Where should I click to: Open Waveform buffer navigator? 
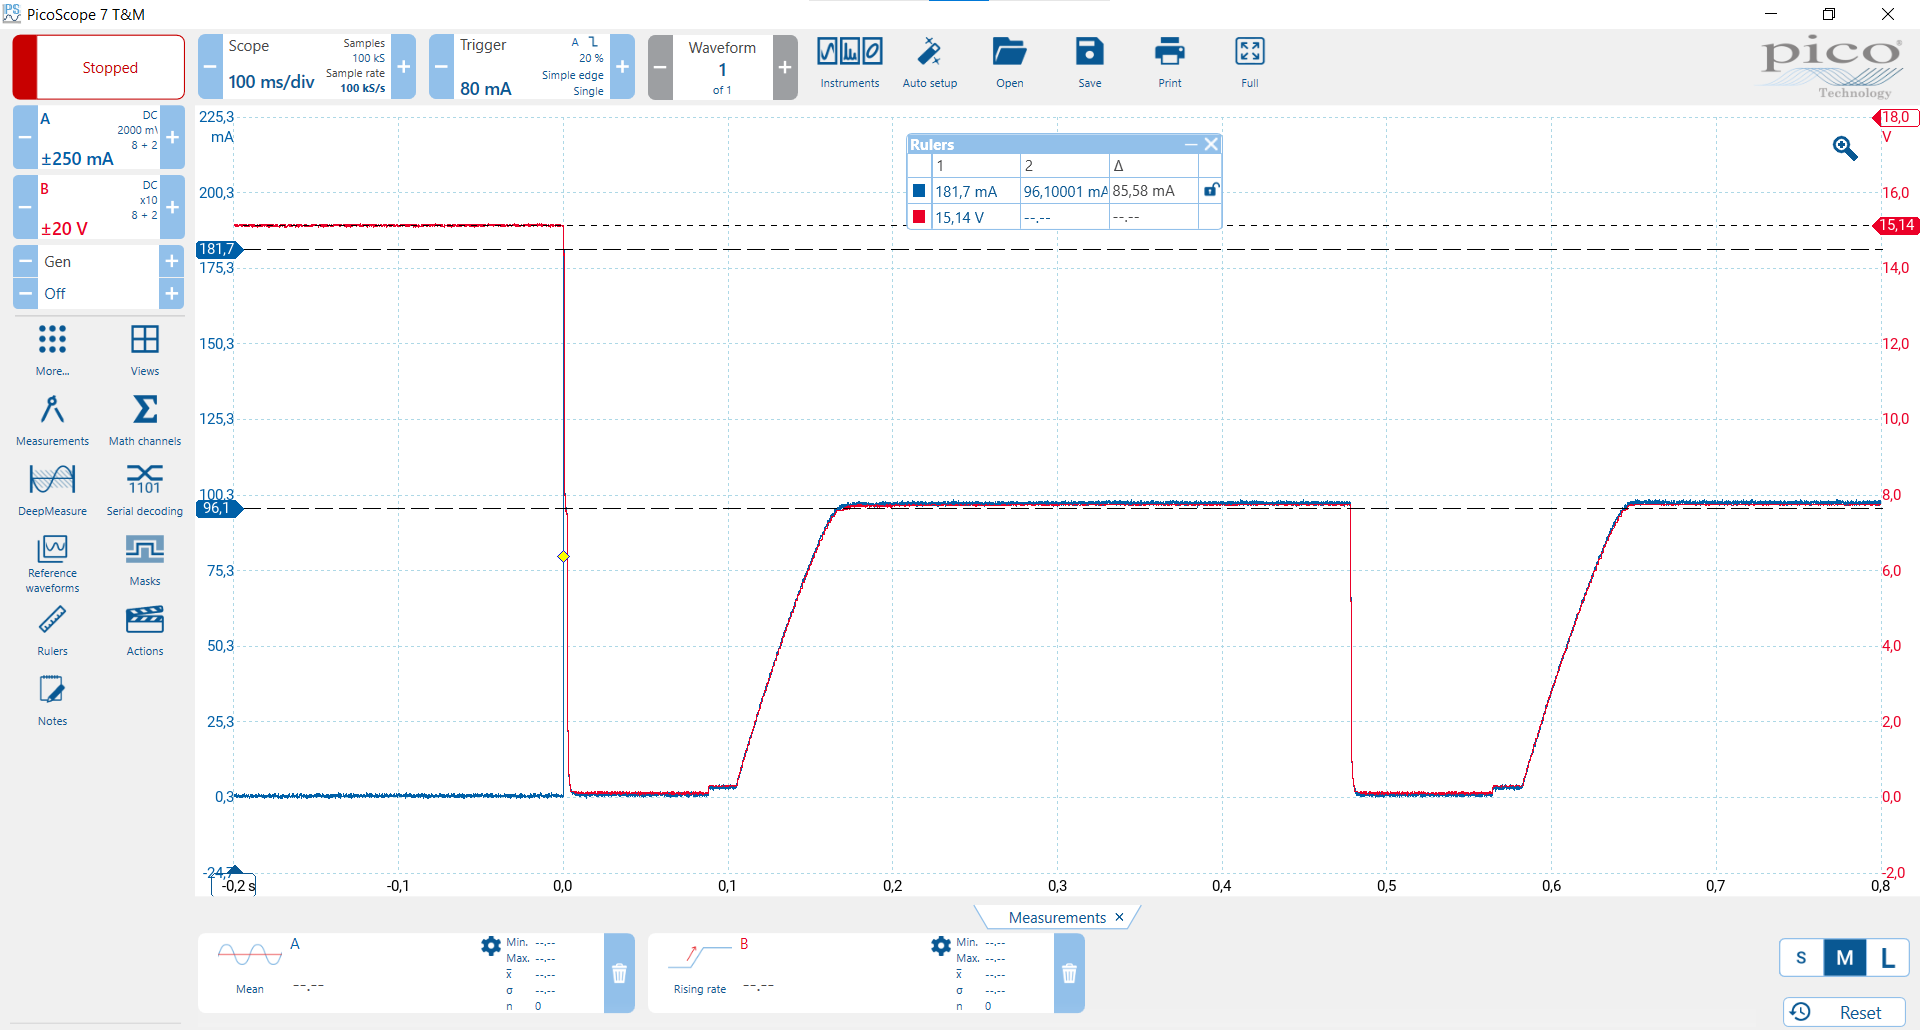[722, 67]
